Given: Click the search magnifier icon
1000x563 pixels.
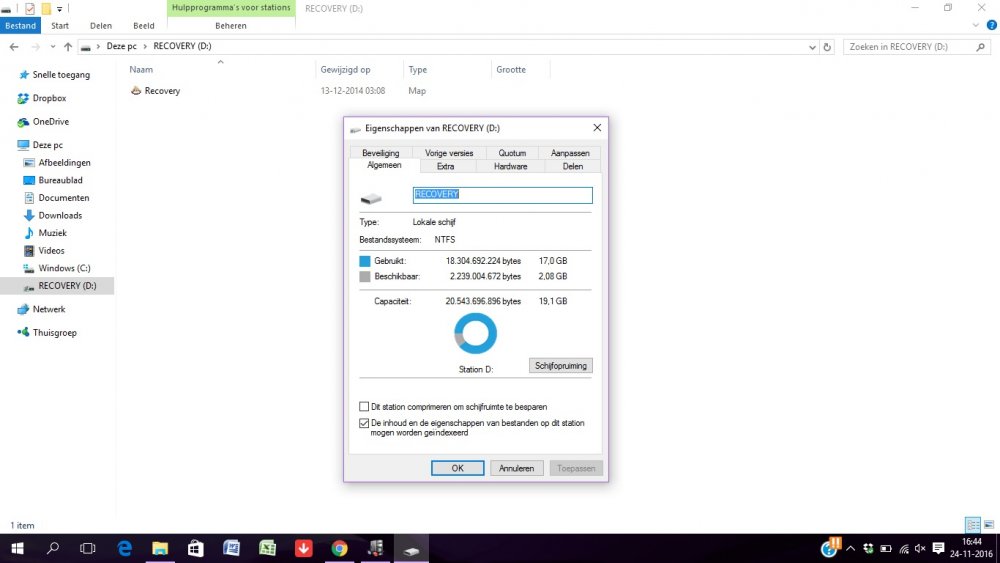Looking at the screenshot, I should (980, 47).
